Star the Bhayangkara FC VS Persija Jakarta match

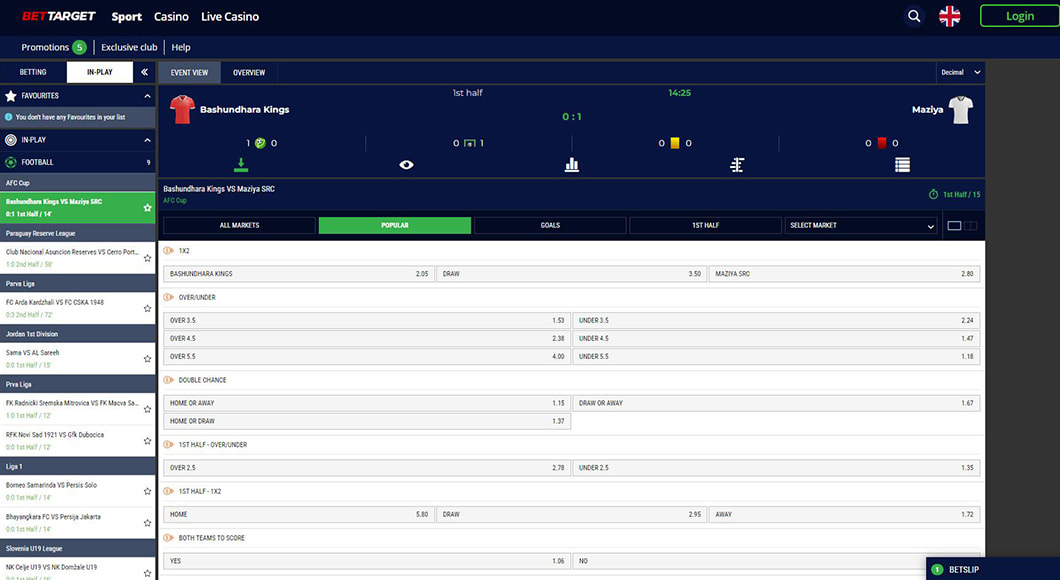(147, 523)
